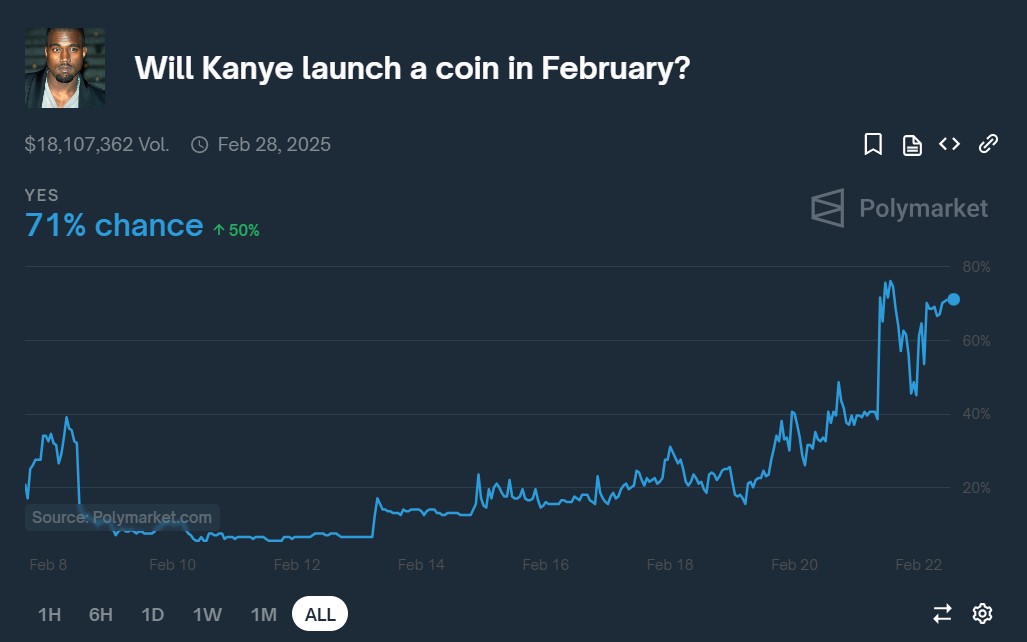Click the clock icon beside Feb 28 date
Image resolution: width=1027 pixels, height=642 pixels.
[x=198, y=144]
